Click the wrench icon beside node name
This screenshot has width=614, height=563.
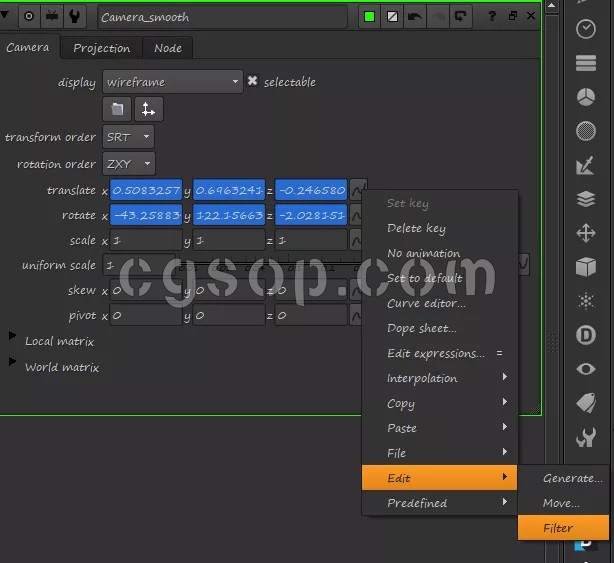(x=74, y=16)
